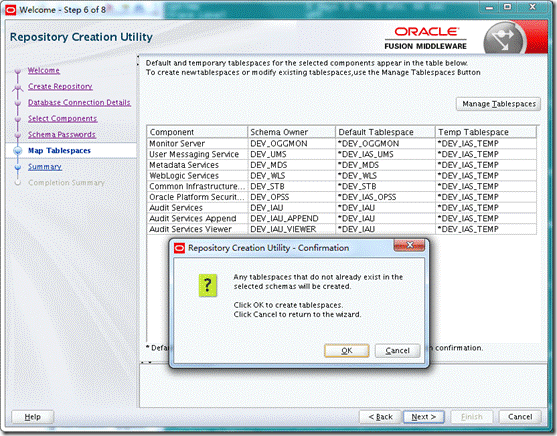
Task: Select the Map Tablespaces step
Action: (x=59, y=151)
